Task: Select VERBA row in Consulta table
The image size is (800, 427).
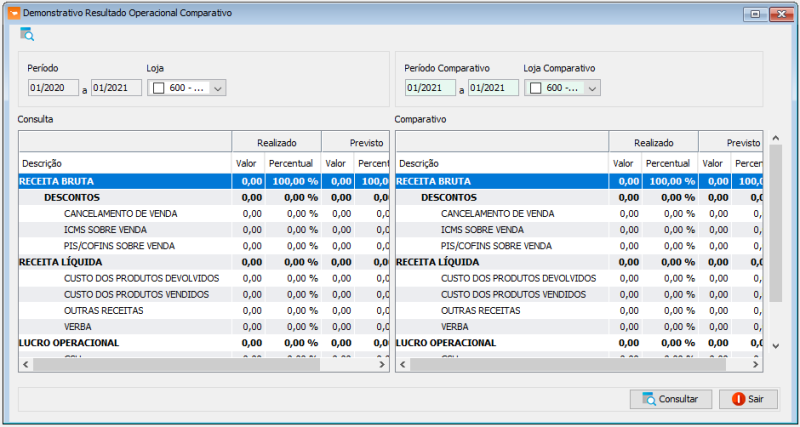Action: click(x=204, y=326)
